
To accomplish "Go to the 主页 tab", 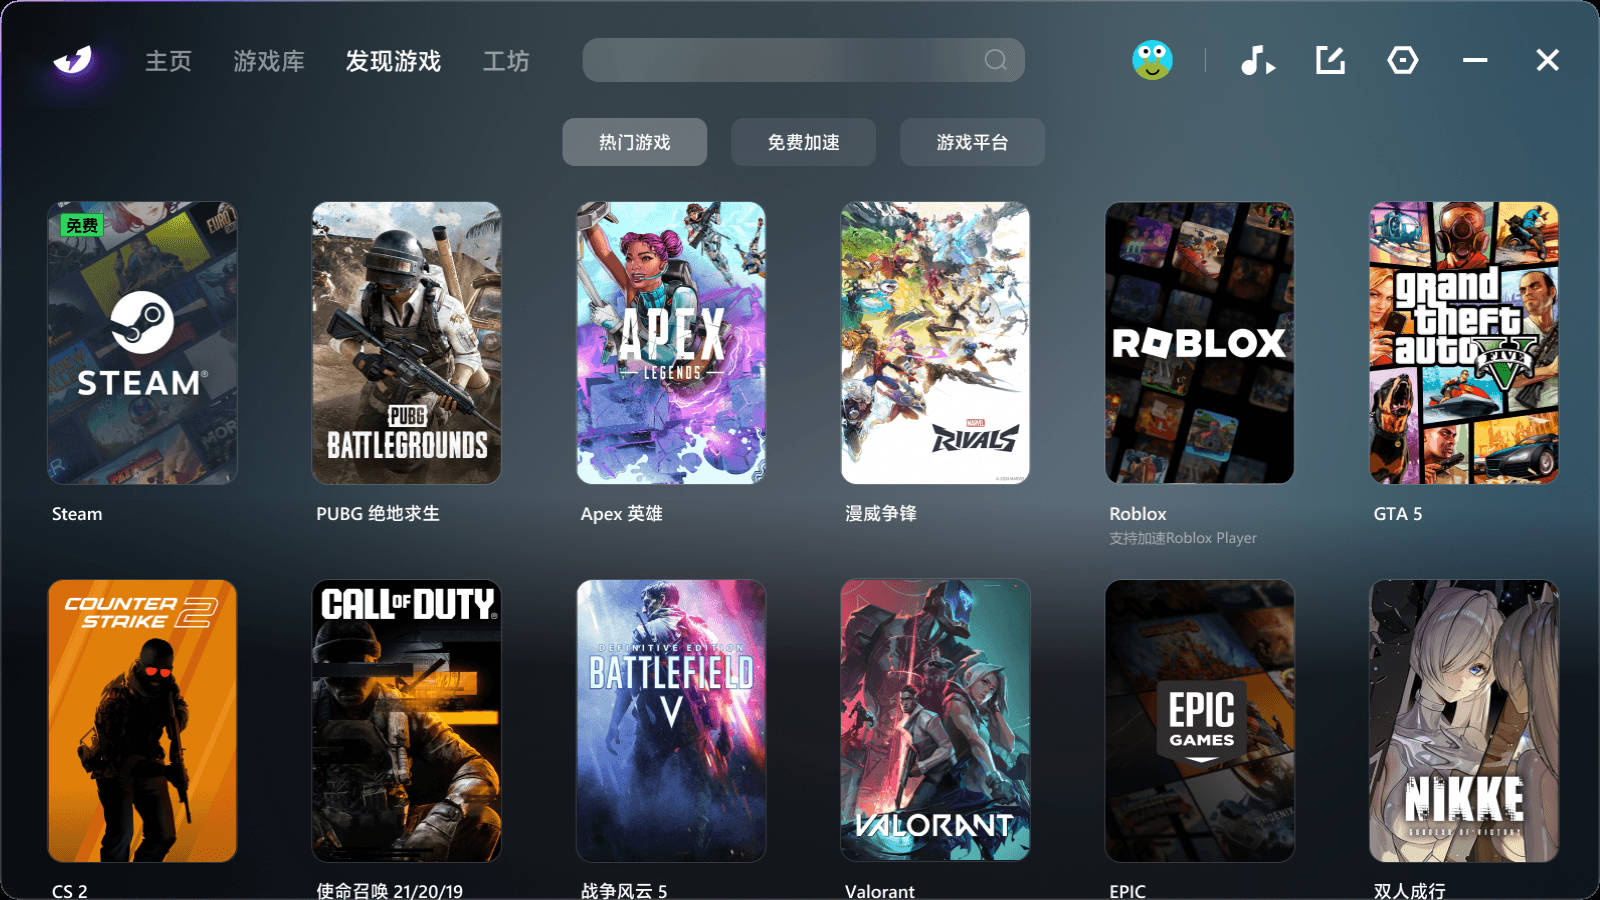I will point(168,61).
